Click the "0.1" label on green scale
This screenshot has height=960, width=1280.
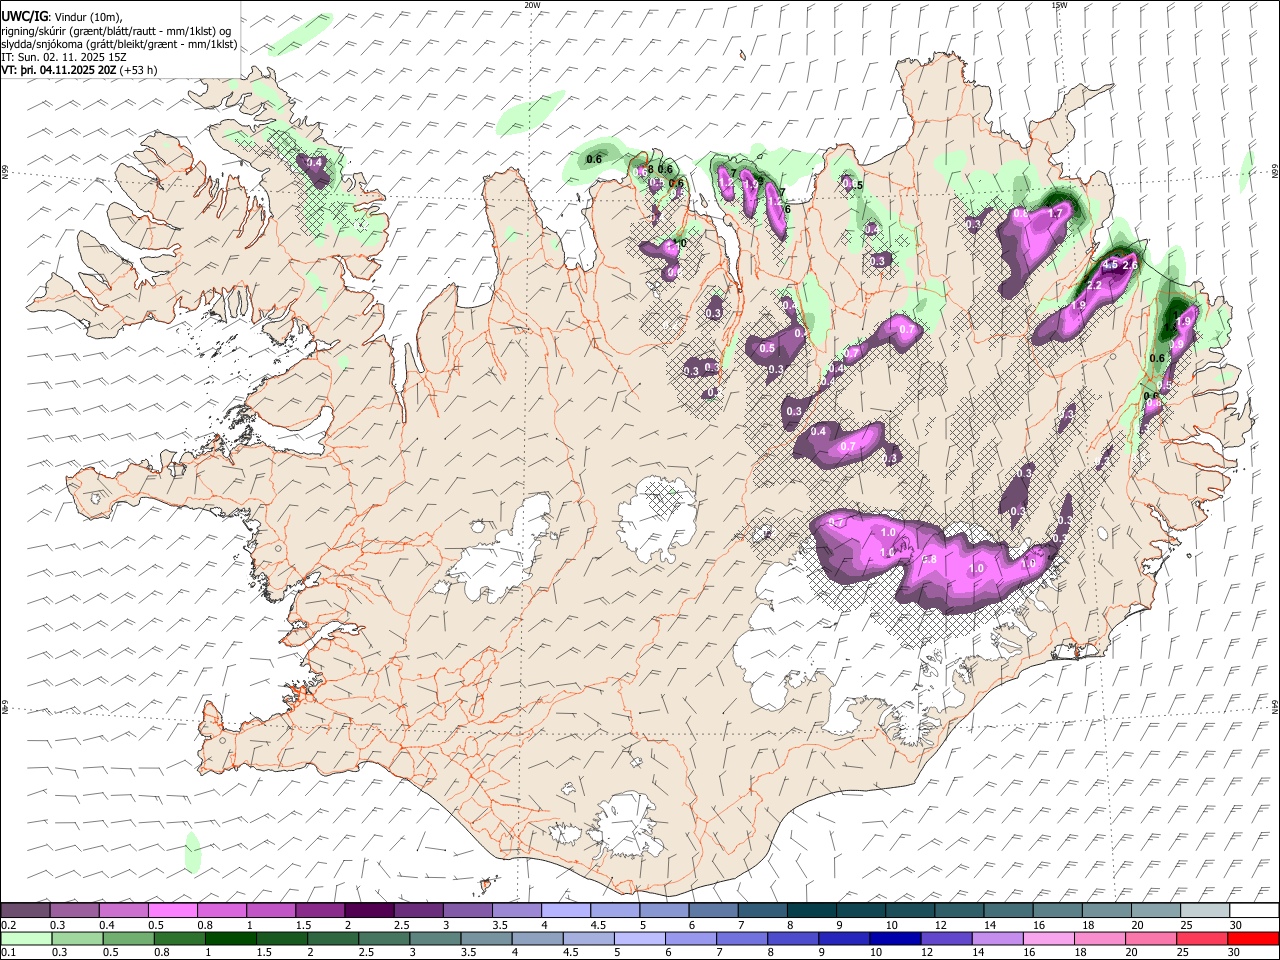pos(8,952)
